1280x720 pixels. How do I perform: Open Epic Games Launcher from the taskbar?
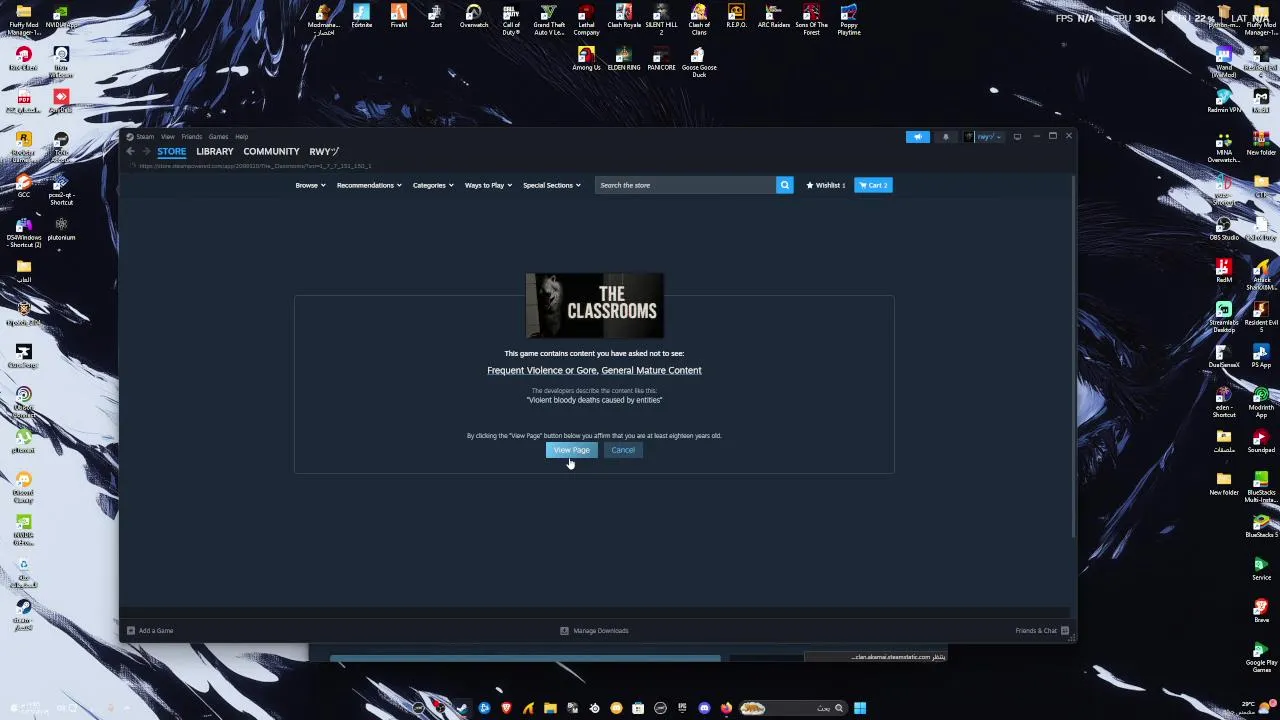[x=682, y=708]
